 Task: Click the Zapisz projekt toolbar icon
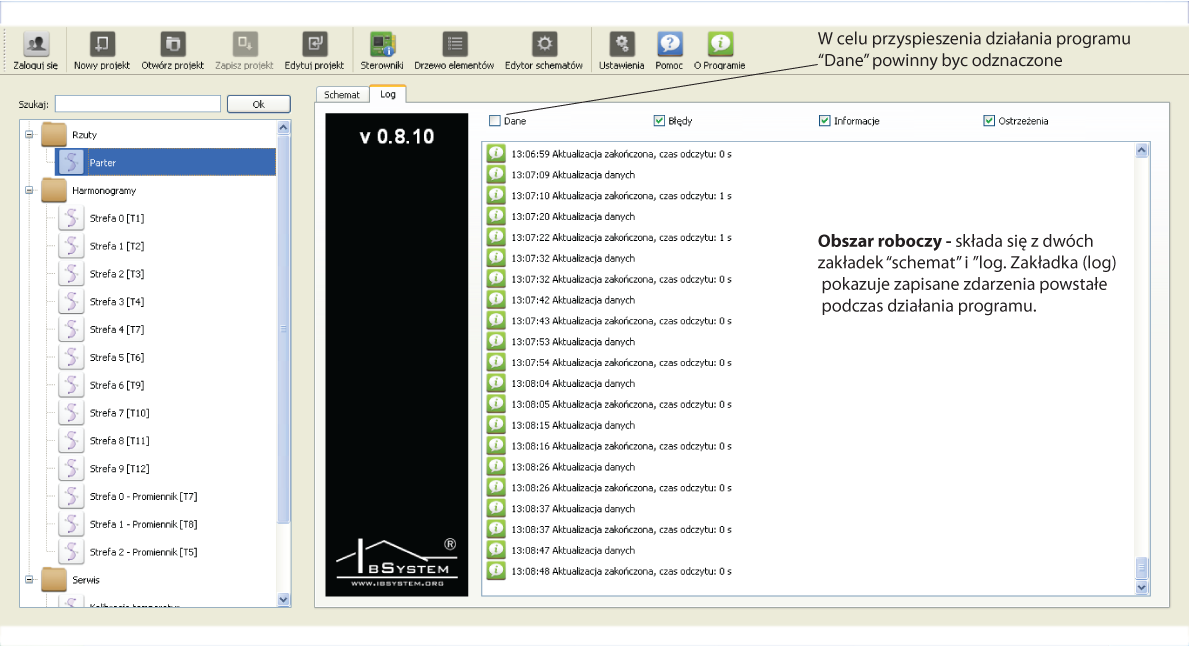tap(244, 45)
